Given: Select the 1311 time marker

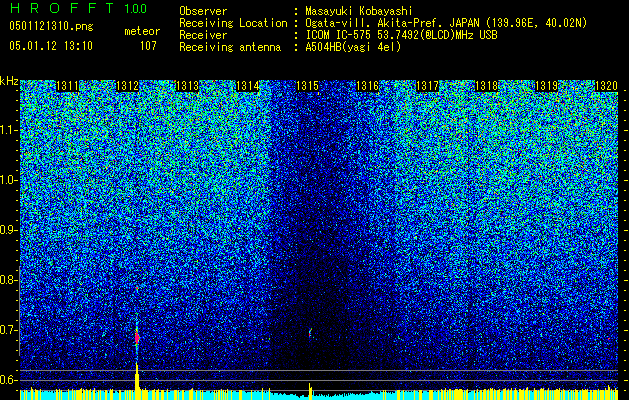Looking at the screenshot, I should point(67,86).
